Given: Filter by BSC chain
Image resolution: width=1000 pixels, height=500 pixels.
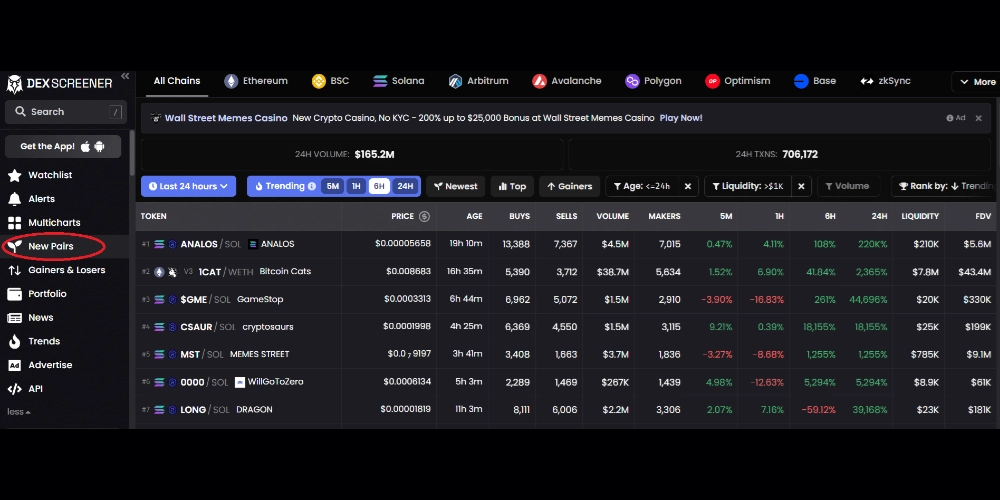Looking at the screenshot, I should point(330,81).
